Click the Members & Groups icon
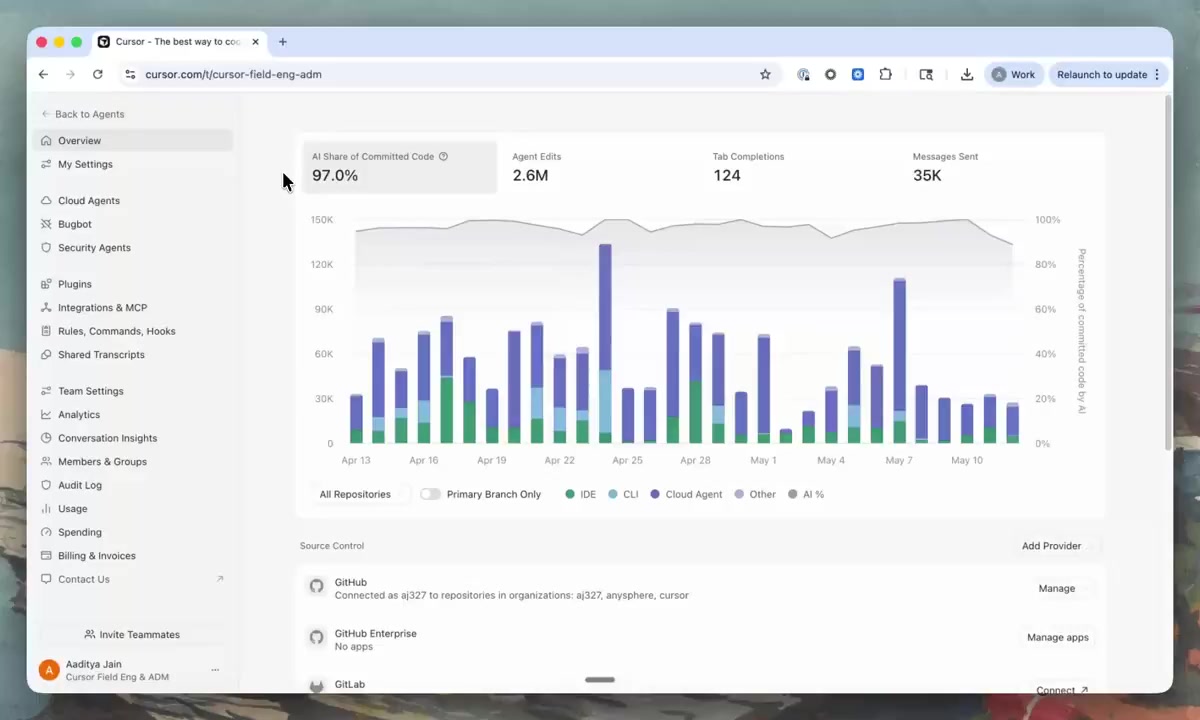This screenshot has height=720, width=1200. pos(46,462)
